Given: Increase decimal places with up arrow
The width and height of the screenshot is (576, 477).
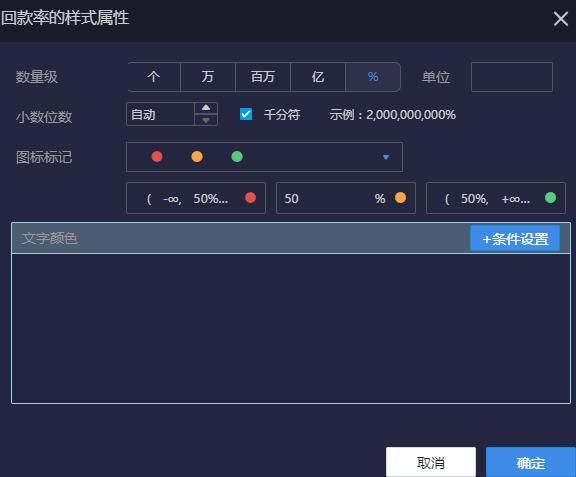Looking at the screenshot, I should (206, 108).
